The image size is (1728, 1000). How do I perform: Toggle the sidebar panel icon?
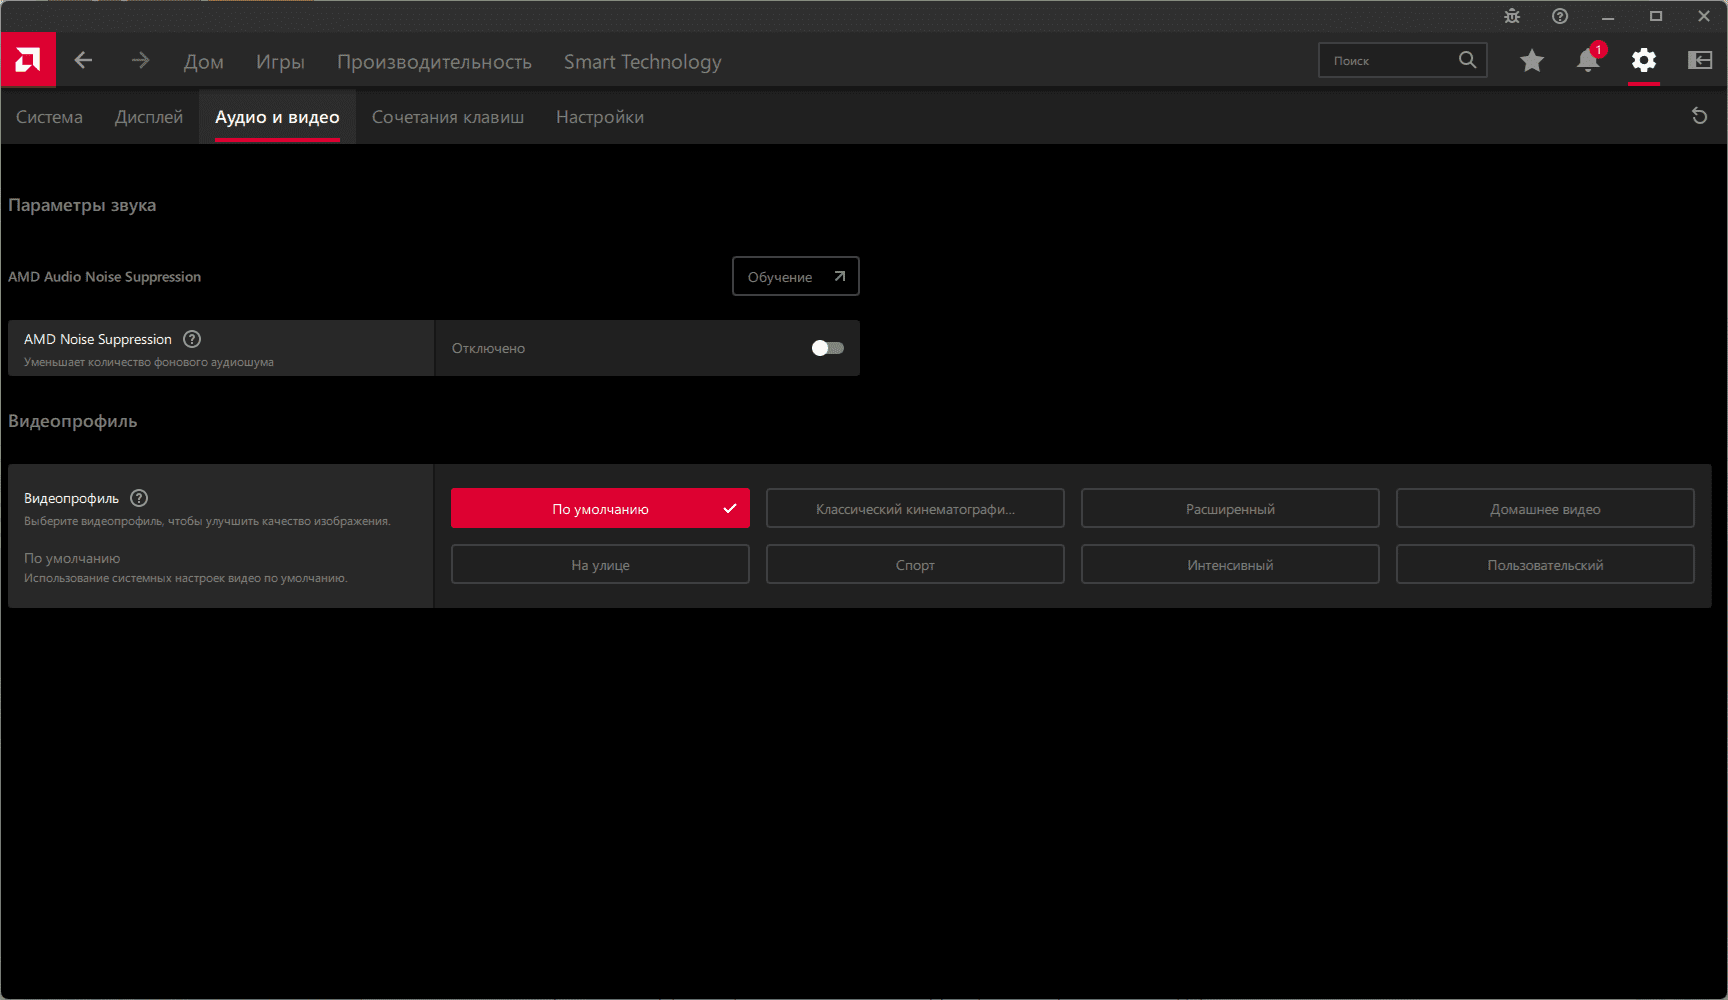[1700, 60]
